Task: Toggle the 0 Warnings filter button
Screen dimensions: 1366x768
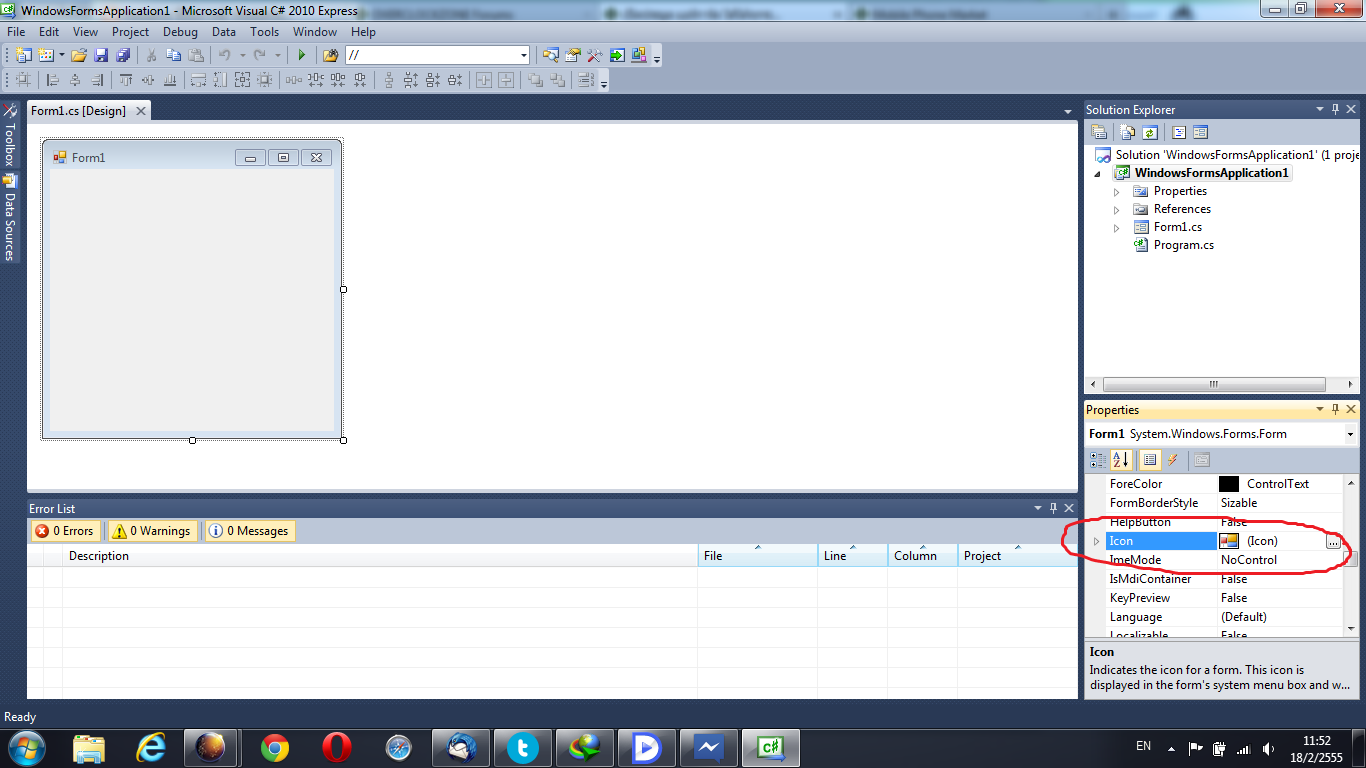Action: click(x=151, y=531)
